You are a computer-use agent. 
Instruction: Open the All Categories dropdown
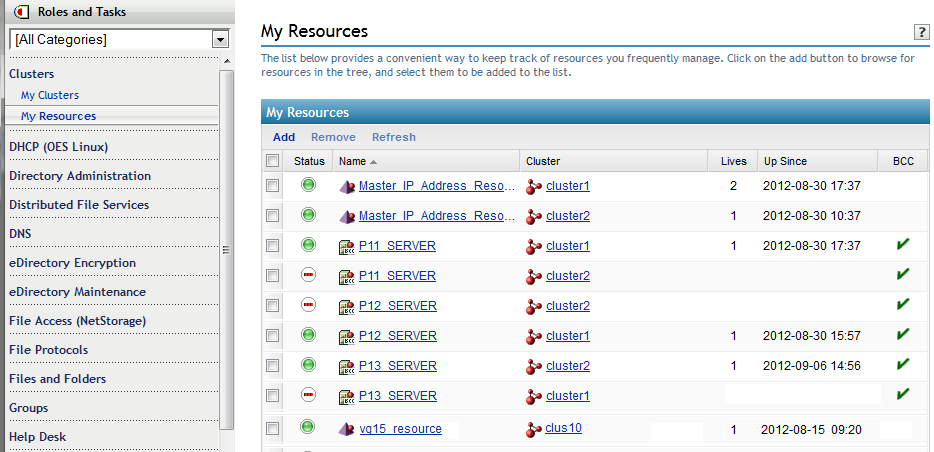[220, 40]
